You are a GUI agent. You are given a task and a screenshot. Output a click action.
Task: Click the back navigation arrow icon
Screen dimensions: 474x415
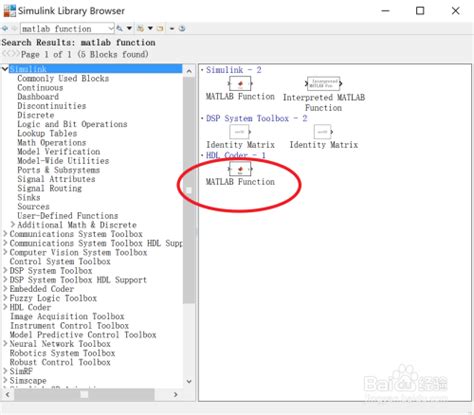5,28
